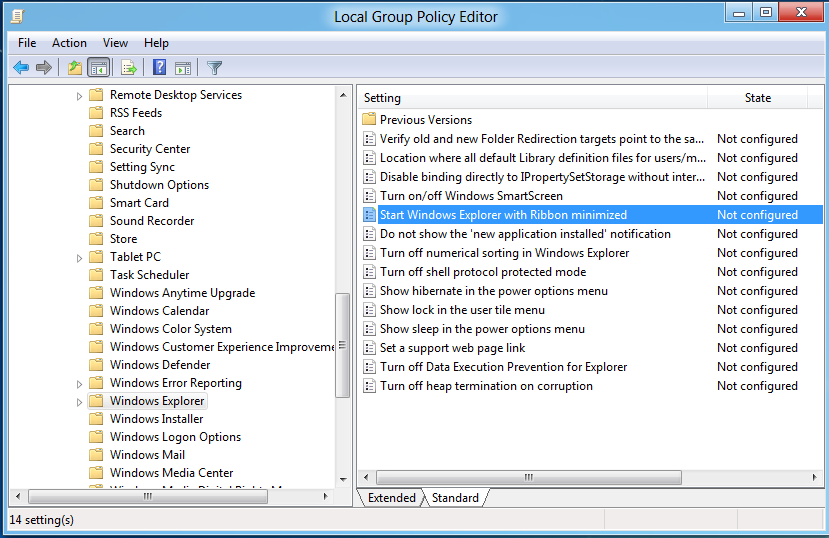Image resolution: width=829 pixels, height=538 pixels.
Task: Click the Up one level folder icon
Action: pyautogui.click(x=74, y=68)
